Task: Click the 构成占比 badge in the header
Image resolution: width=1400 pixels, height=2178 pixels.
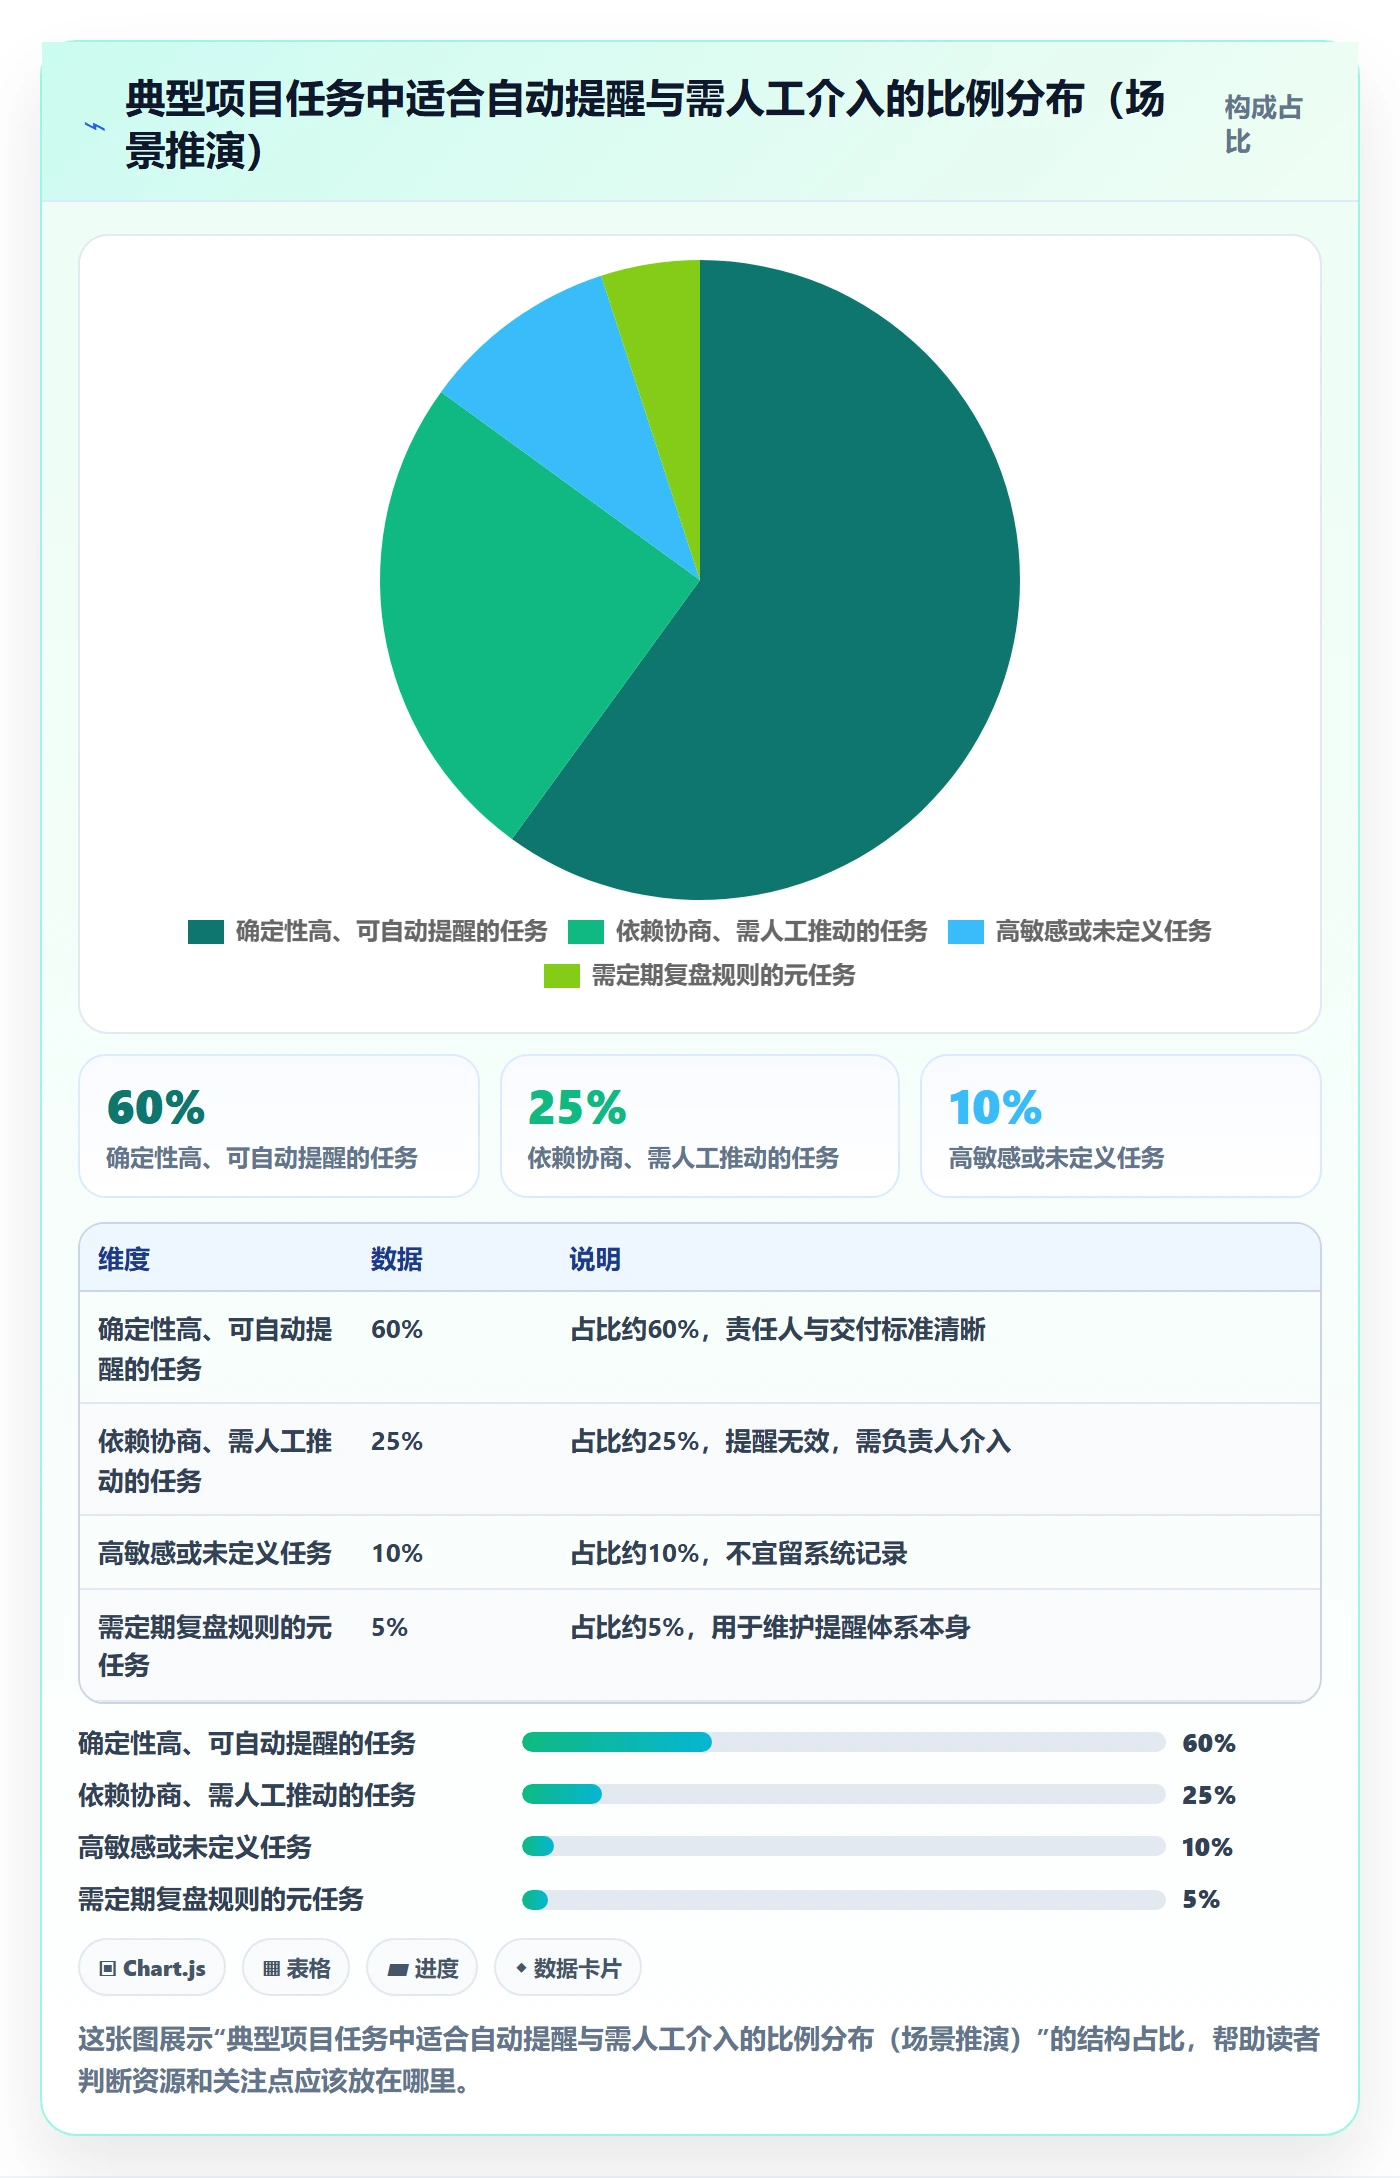Action: point(1263,124)
